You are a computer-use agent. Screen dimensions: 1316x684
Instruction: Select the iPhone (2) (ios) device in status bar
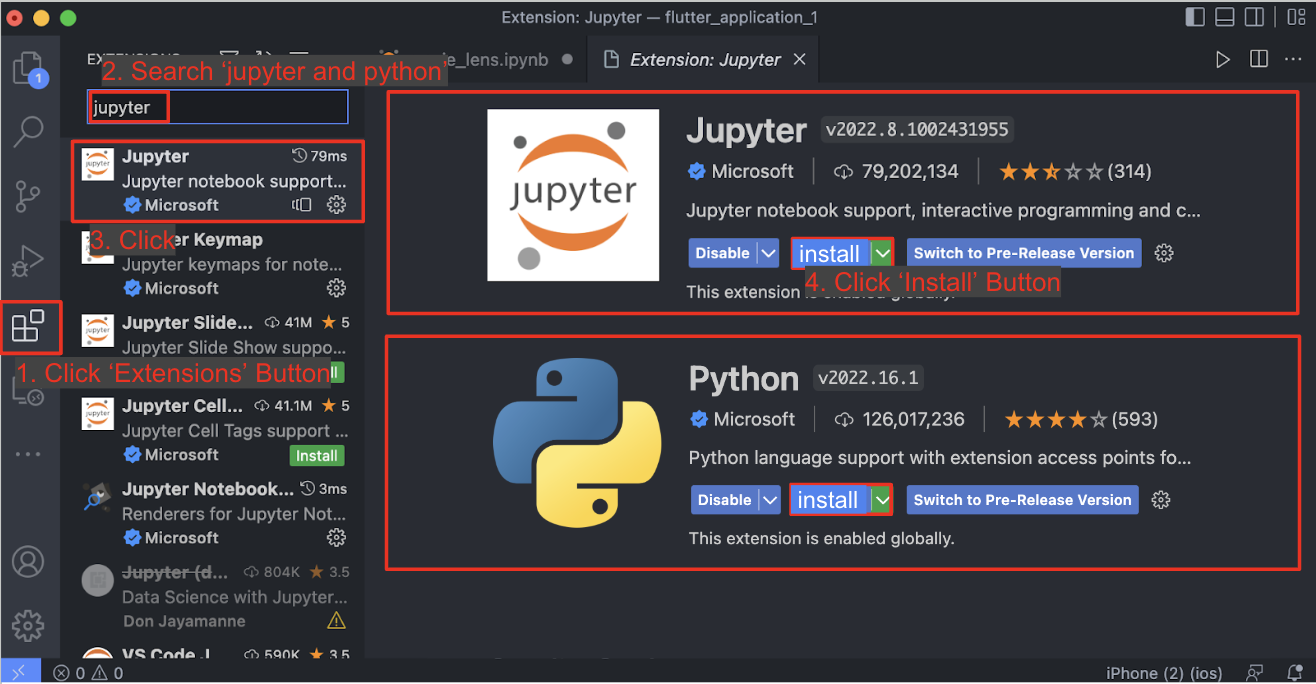click(x=1166, y=673)
